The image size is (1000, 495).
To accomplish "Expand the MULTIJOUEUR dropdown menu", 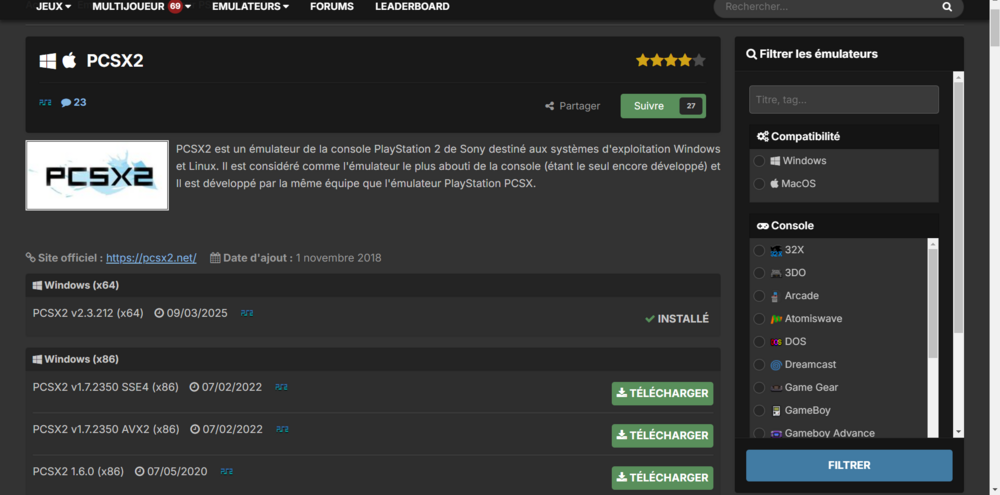I will [x=141, y=7].
